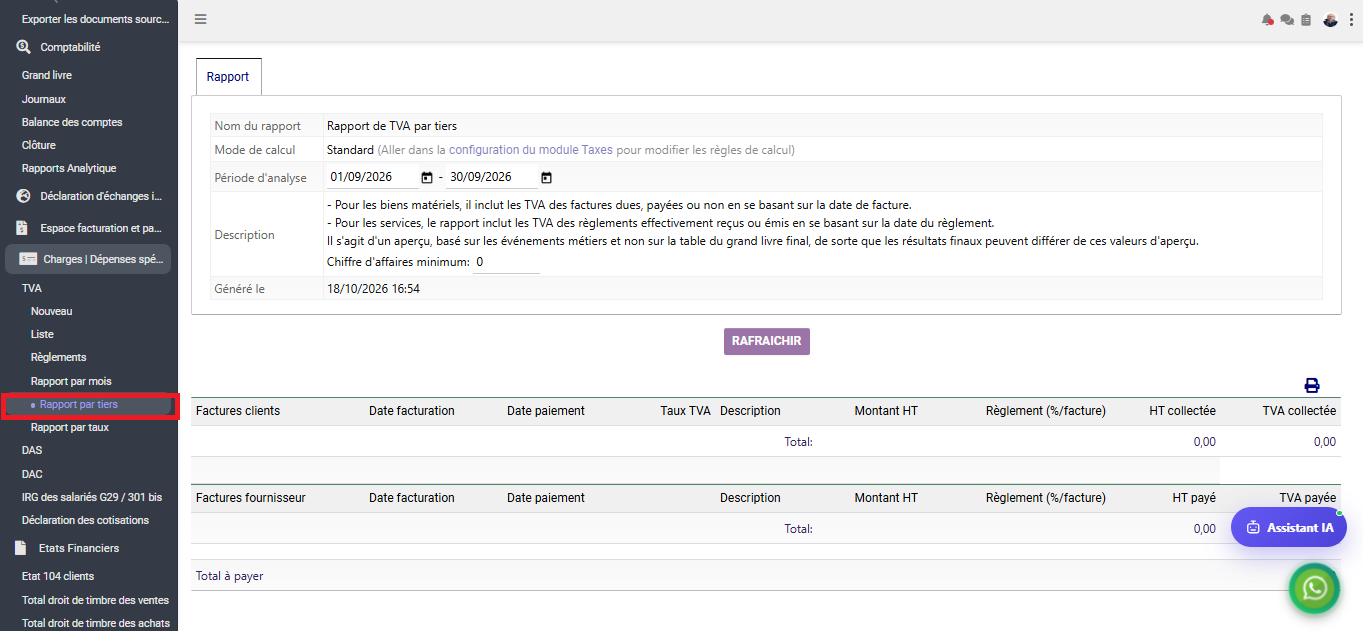Viewport: 1363px width, 631px height.
Task: Open the notifications bell
Action: [1268, 20]
